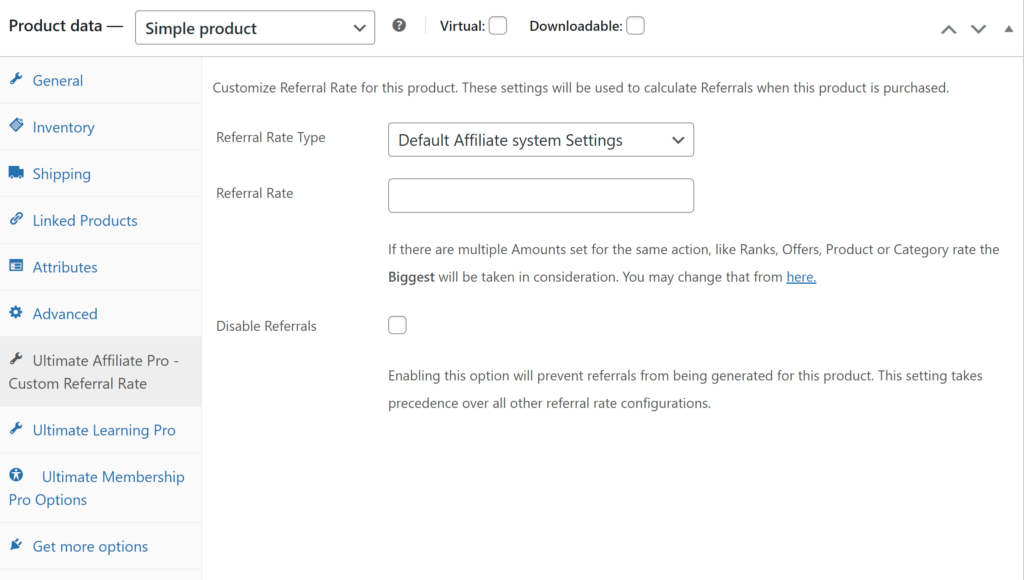Click the Inventory tag icon

pyautogui.click(x=16, y=126)
